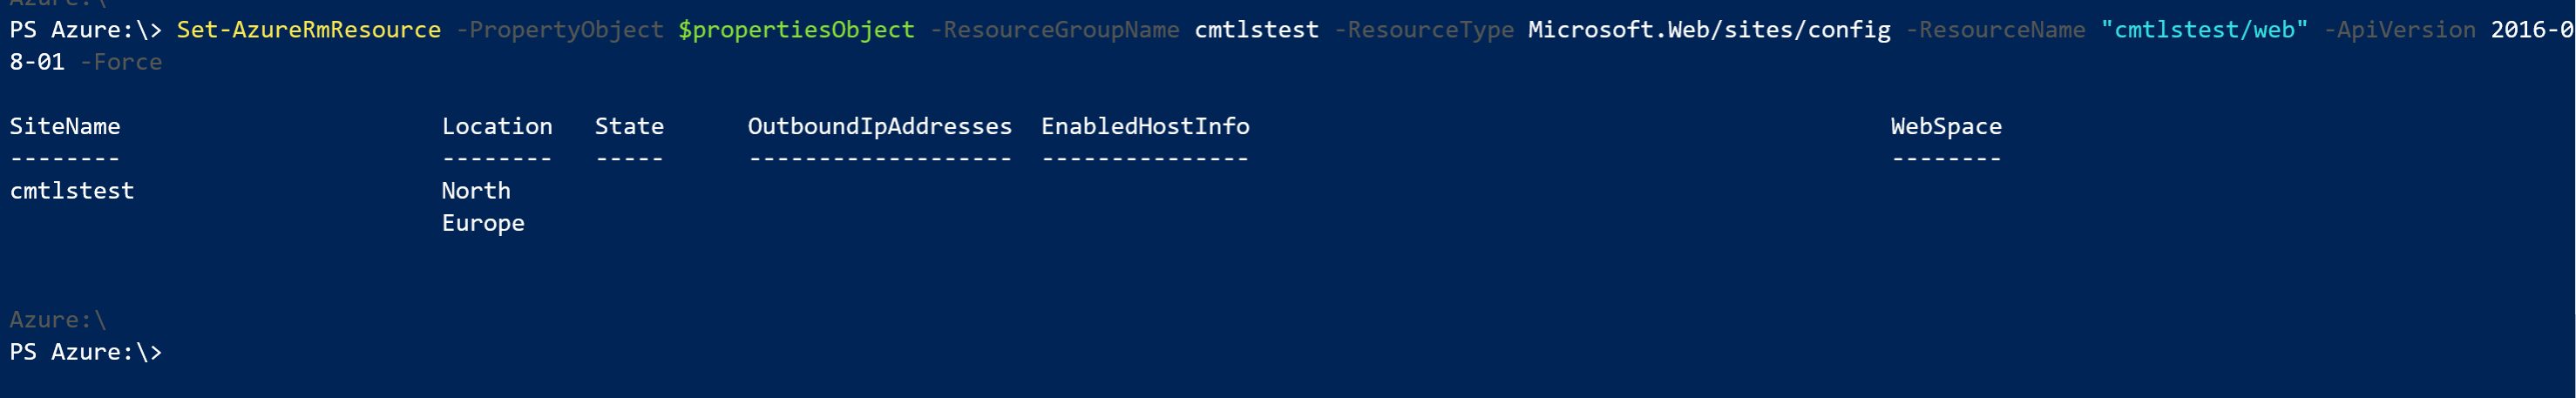Select the $propertiesObject variable text
Viewport: 2576px width, 398px height.
[x=796, y=31]
